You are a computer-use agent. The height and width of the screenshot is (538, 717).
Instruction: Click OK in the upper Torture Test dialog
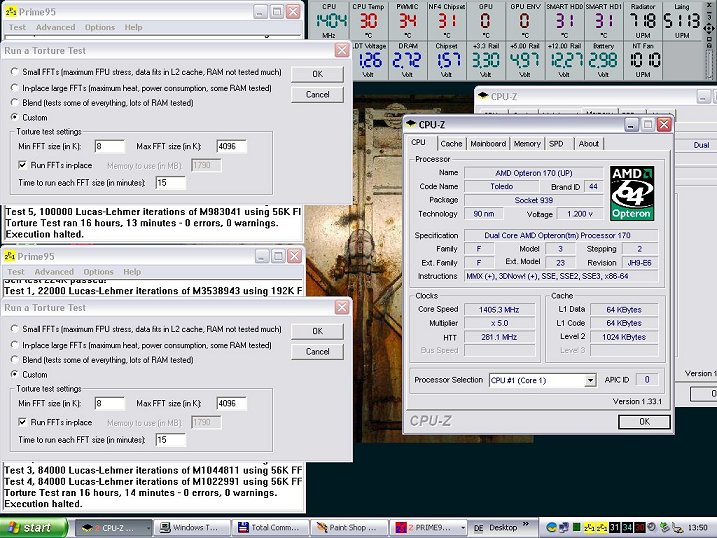[x=317, y=74]
